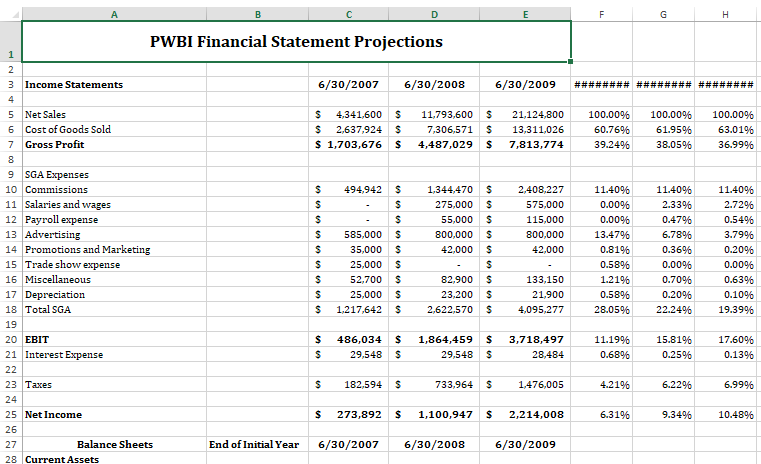Click Payroll expense value 115,000
This screenshot has width=761, height=464.
coord(545,220)
